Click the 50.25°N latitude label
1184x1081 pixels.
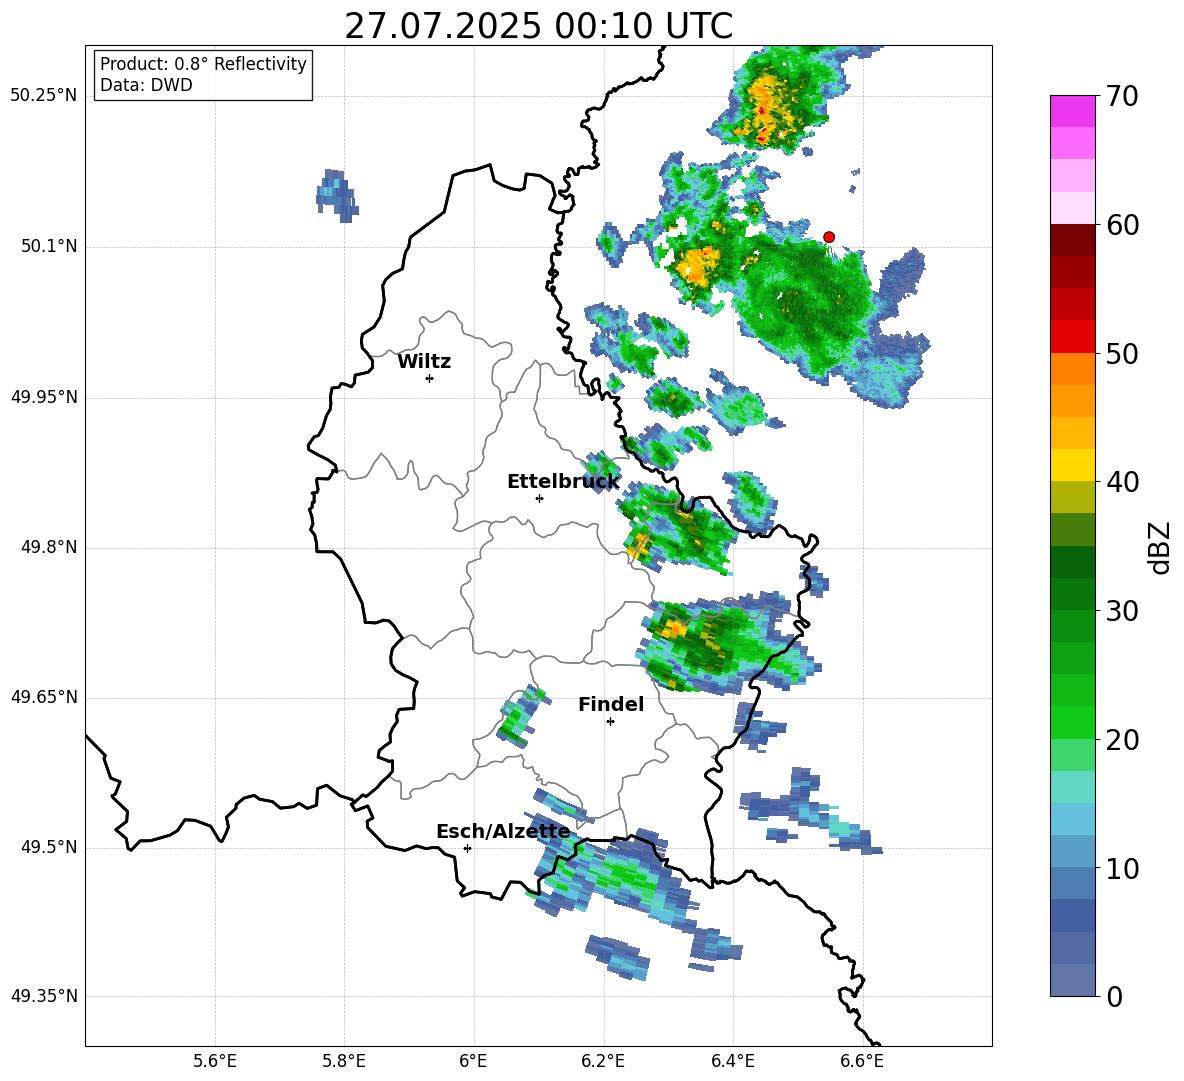point(44,96)
